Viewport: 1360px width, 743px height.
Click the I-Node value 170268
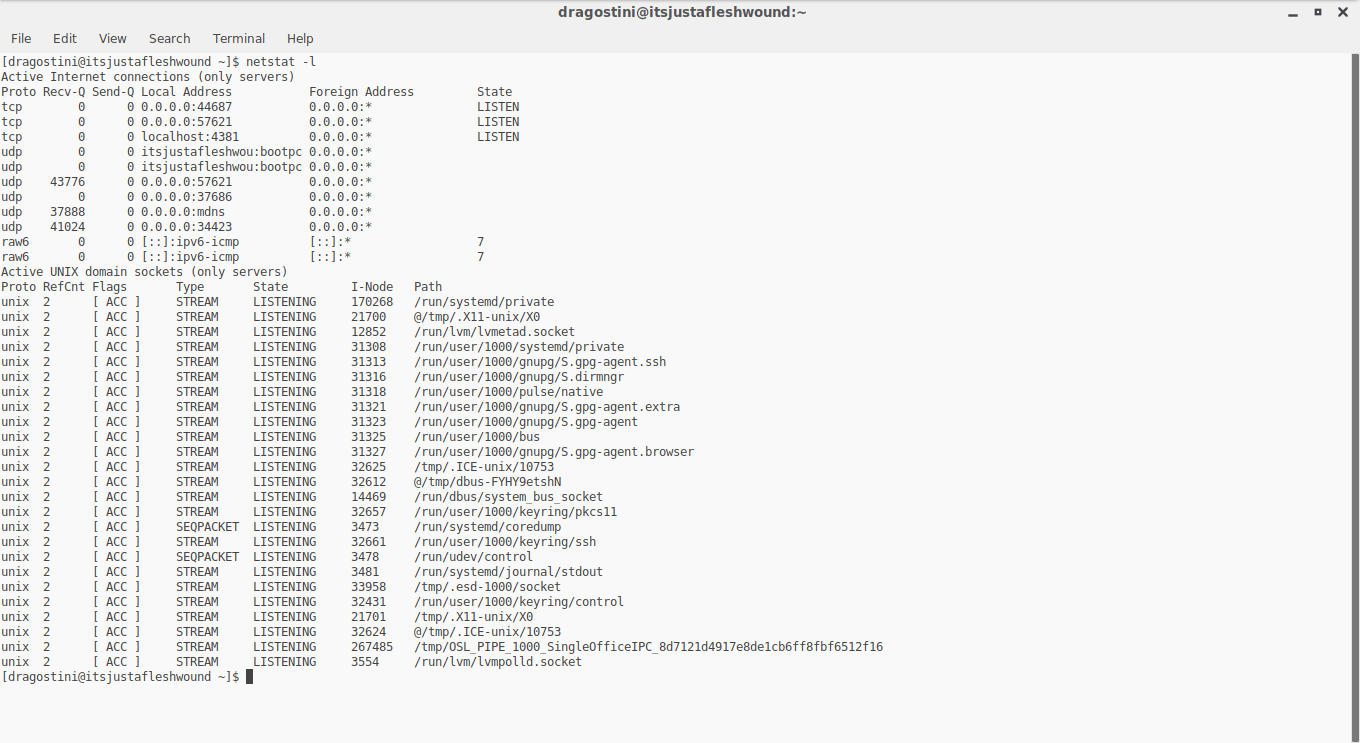coord(372,302)
